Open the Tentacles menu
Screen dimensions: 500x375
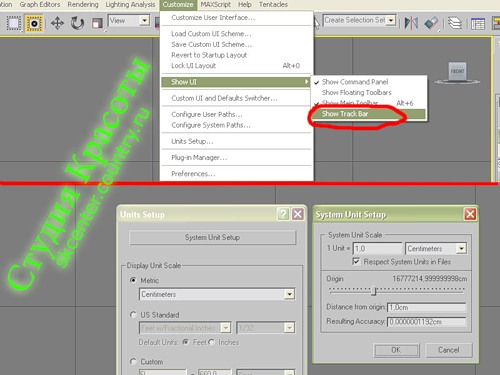(x=273, y=5)
